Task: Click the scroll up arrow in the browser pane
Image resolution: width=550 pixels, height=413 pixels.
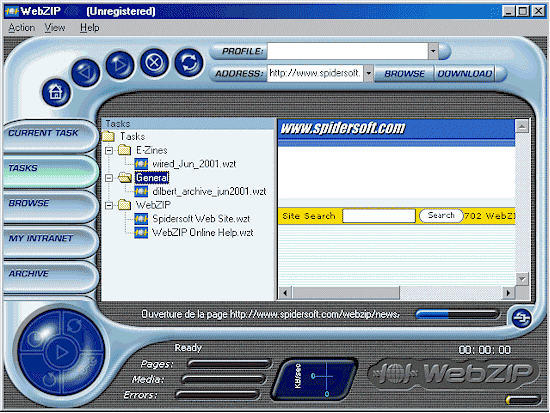Action: click(x=522, y=126)
